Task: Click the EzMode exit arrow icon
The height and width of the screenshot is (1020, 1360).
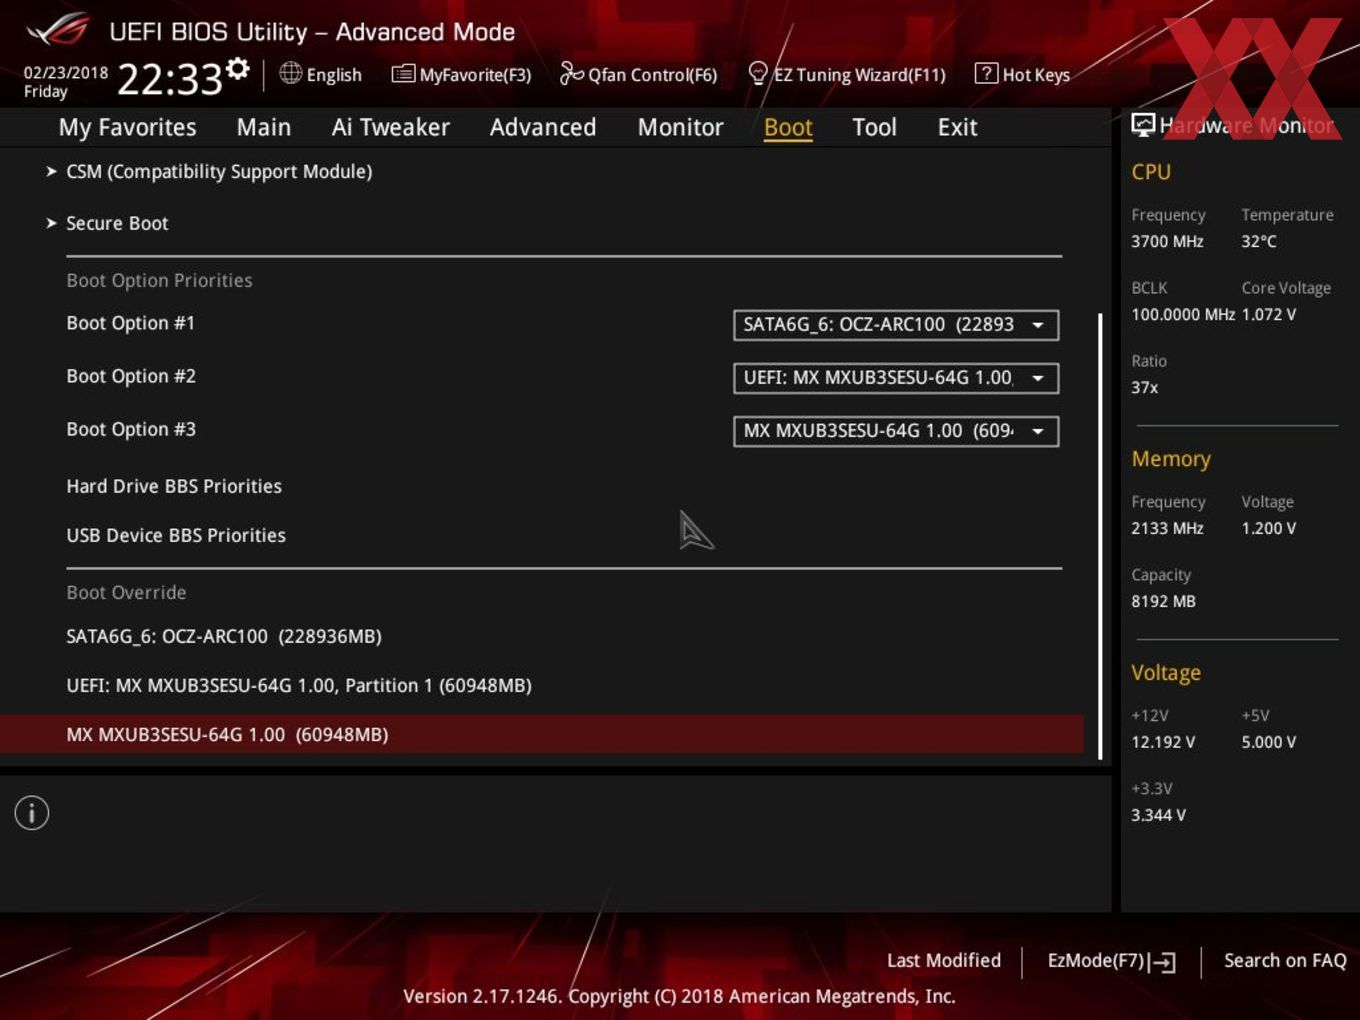Action: (1162, 962)
